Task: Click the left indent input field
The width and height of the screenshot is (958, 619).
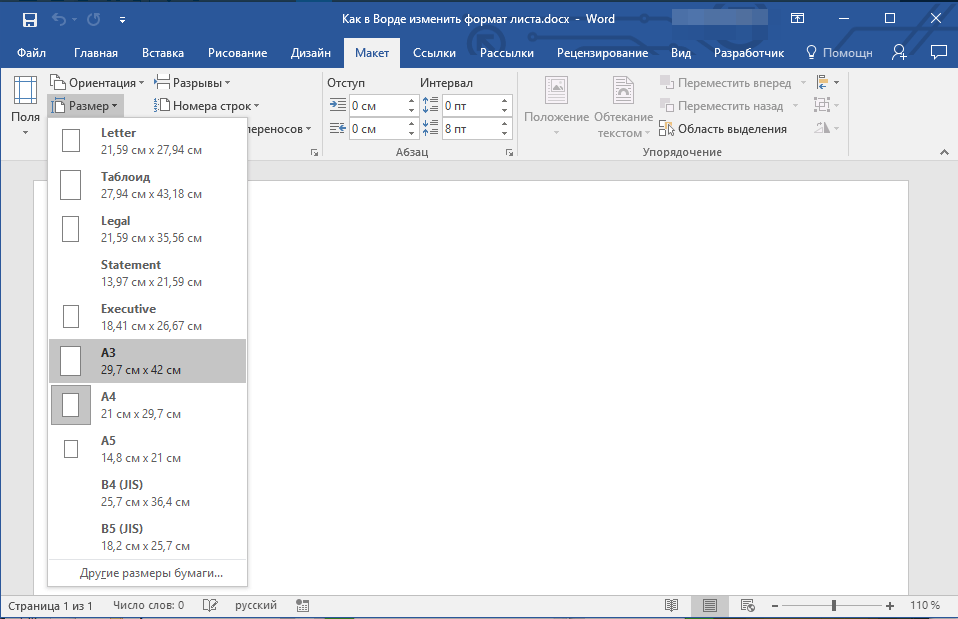Action: click(377, 106)
